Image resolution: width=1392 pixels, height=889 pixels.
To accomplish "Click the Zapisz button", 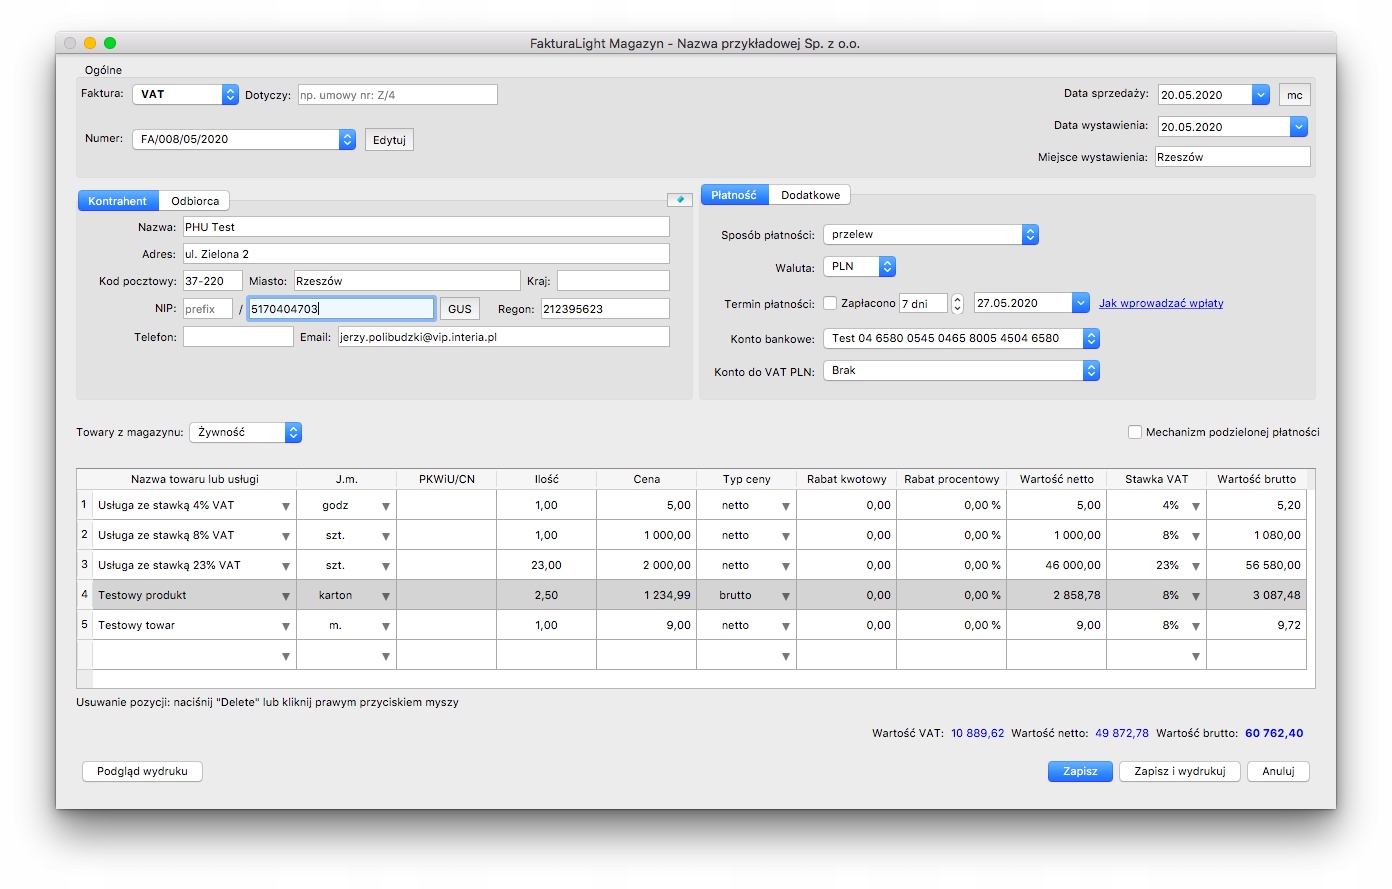I will (x=1080, y=771).
